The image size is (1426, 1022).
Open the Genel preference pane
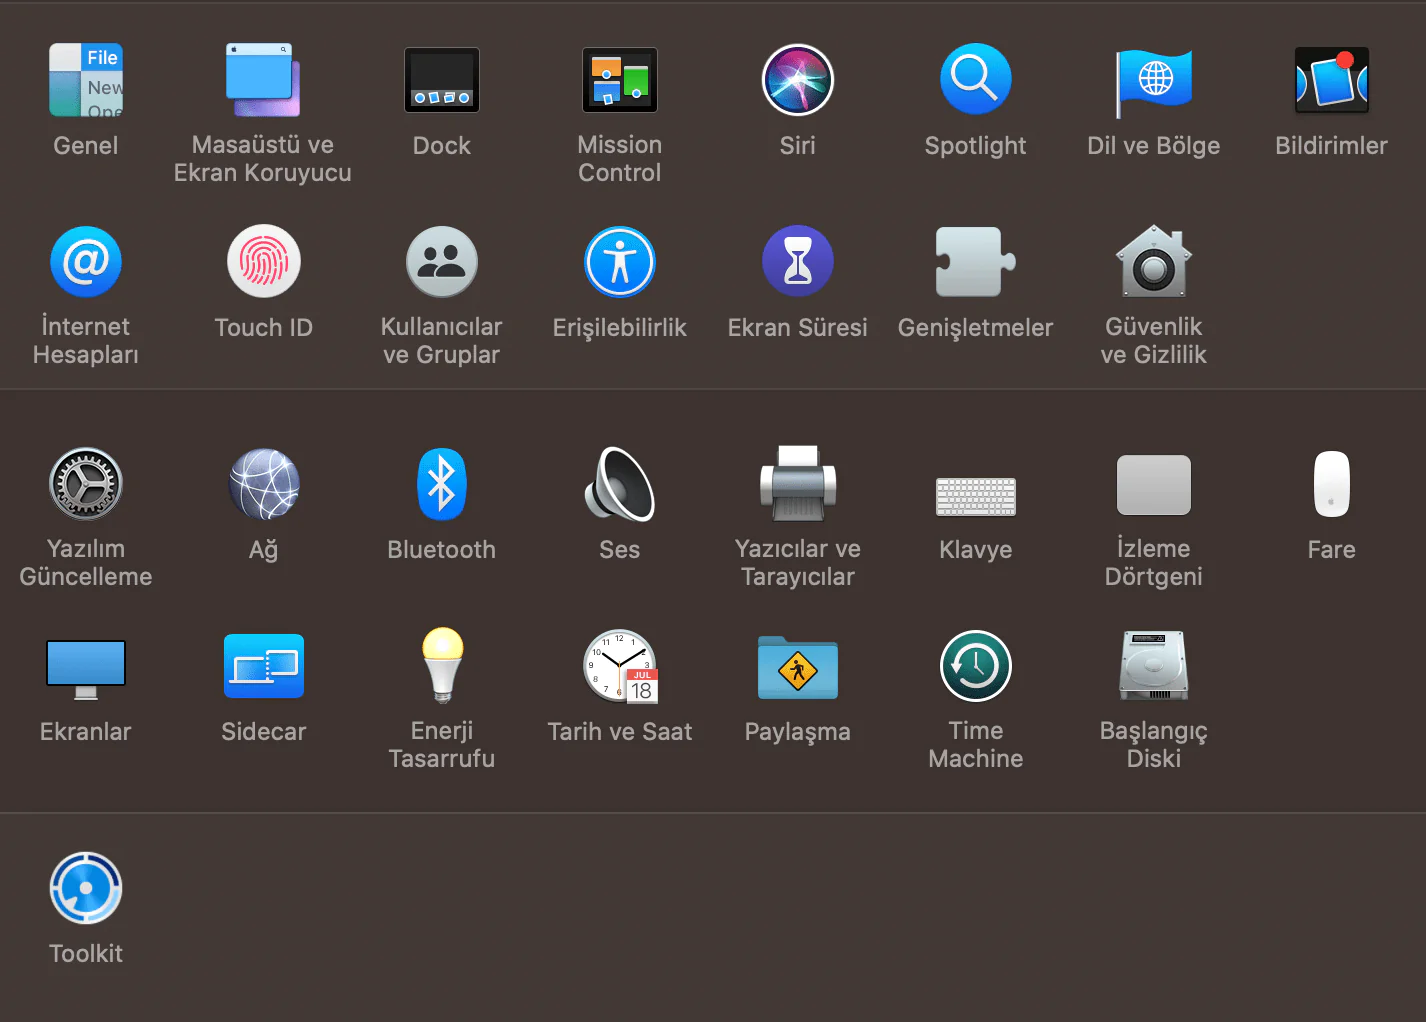coord(86,80)
